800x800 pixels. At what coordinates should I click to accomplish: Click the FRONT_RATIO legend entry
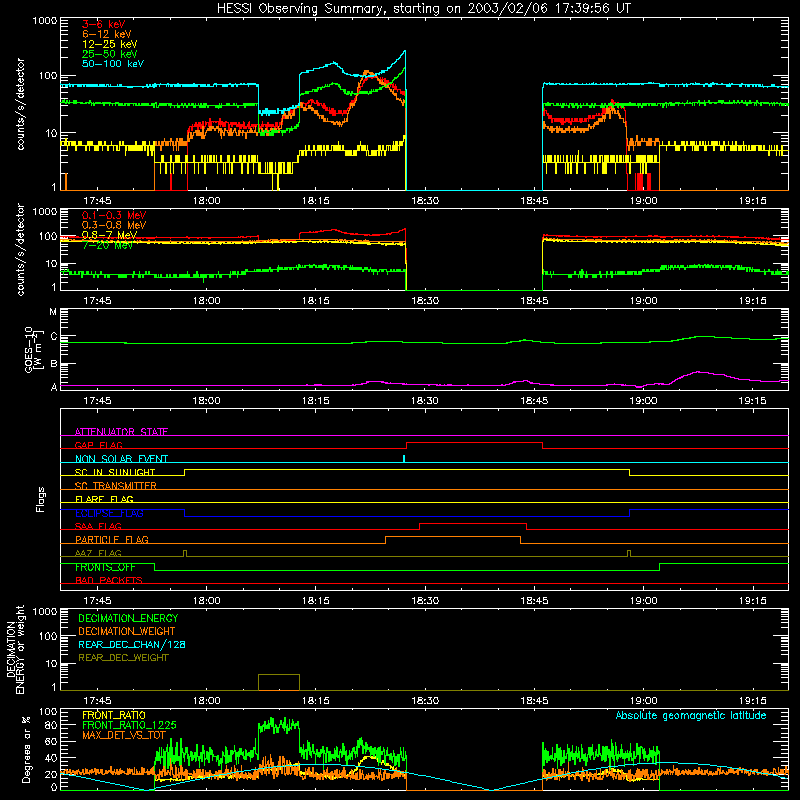tap(114, 715)
